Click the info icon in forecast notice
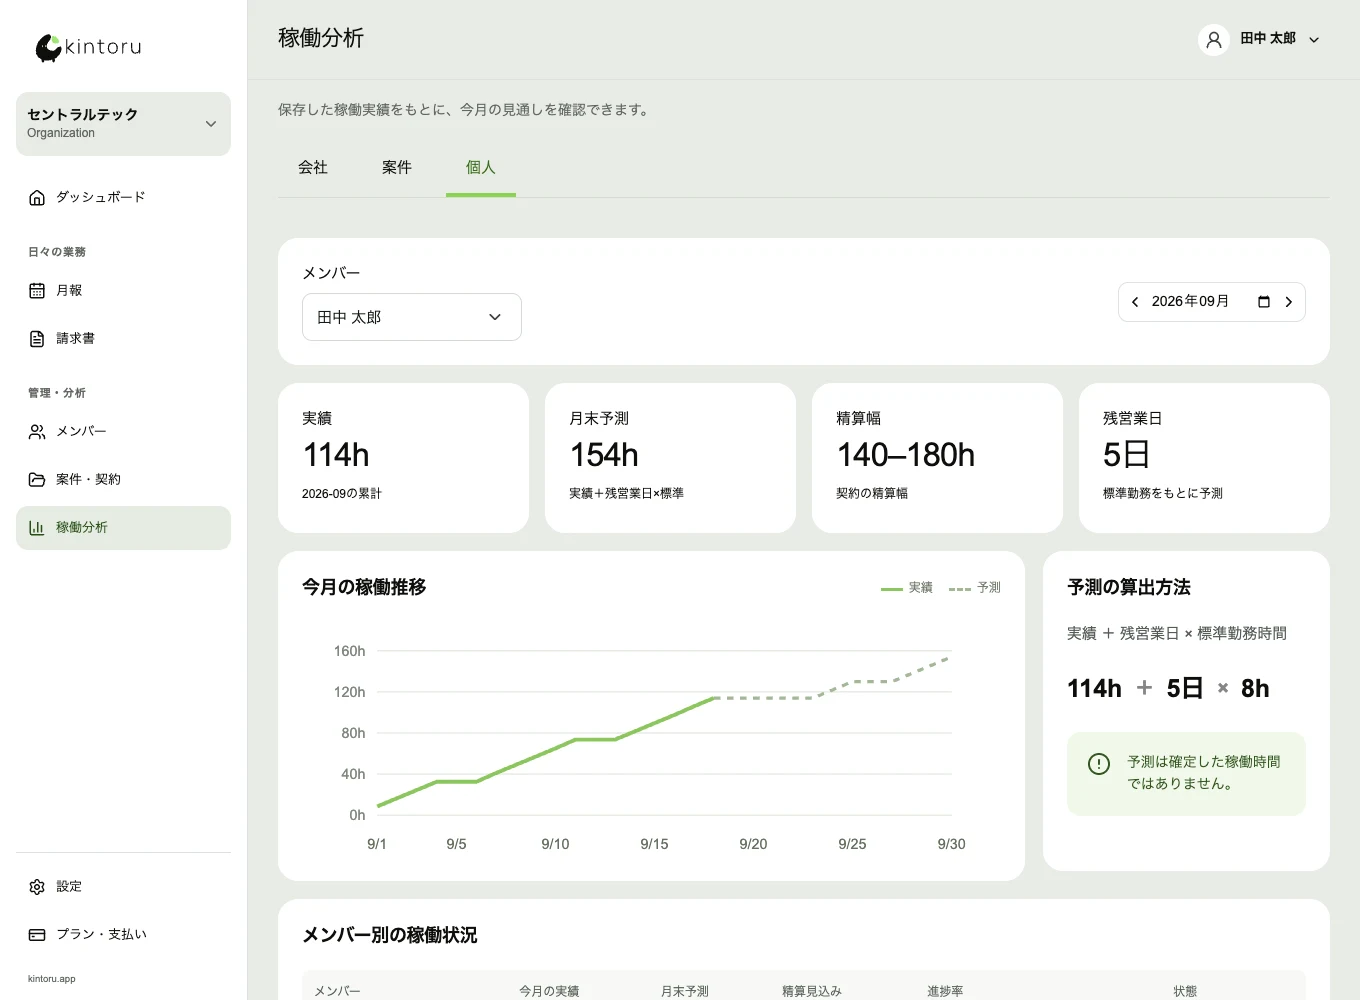Image resolution: width=1360 pixels, height=1000 pixels. (1099, 764)
